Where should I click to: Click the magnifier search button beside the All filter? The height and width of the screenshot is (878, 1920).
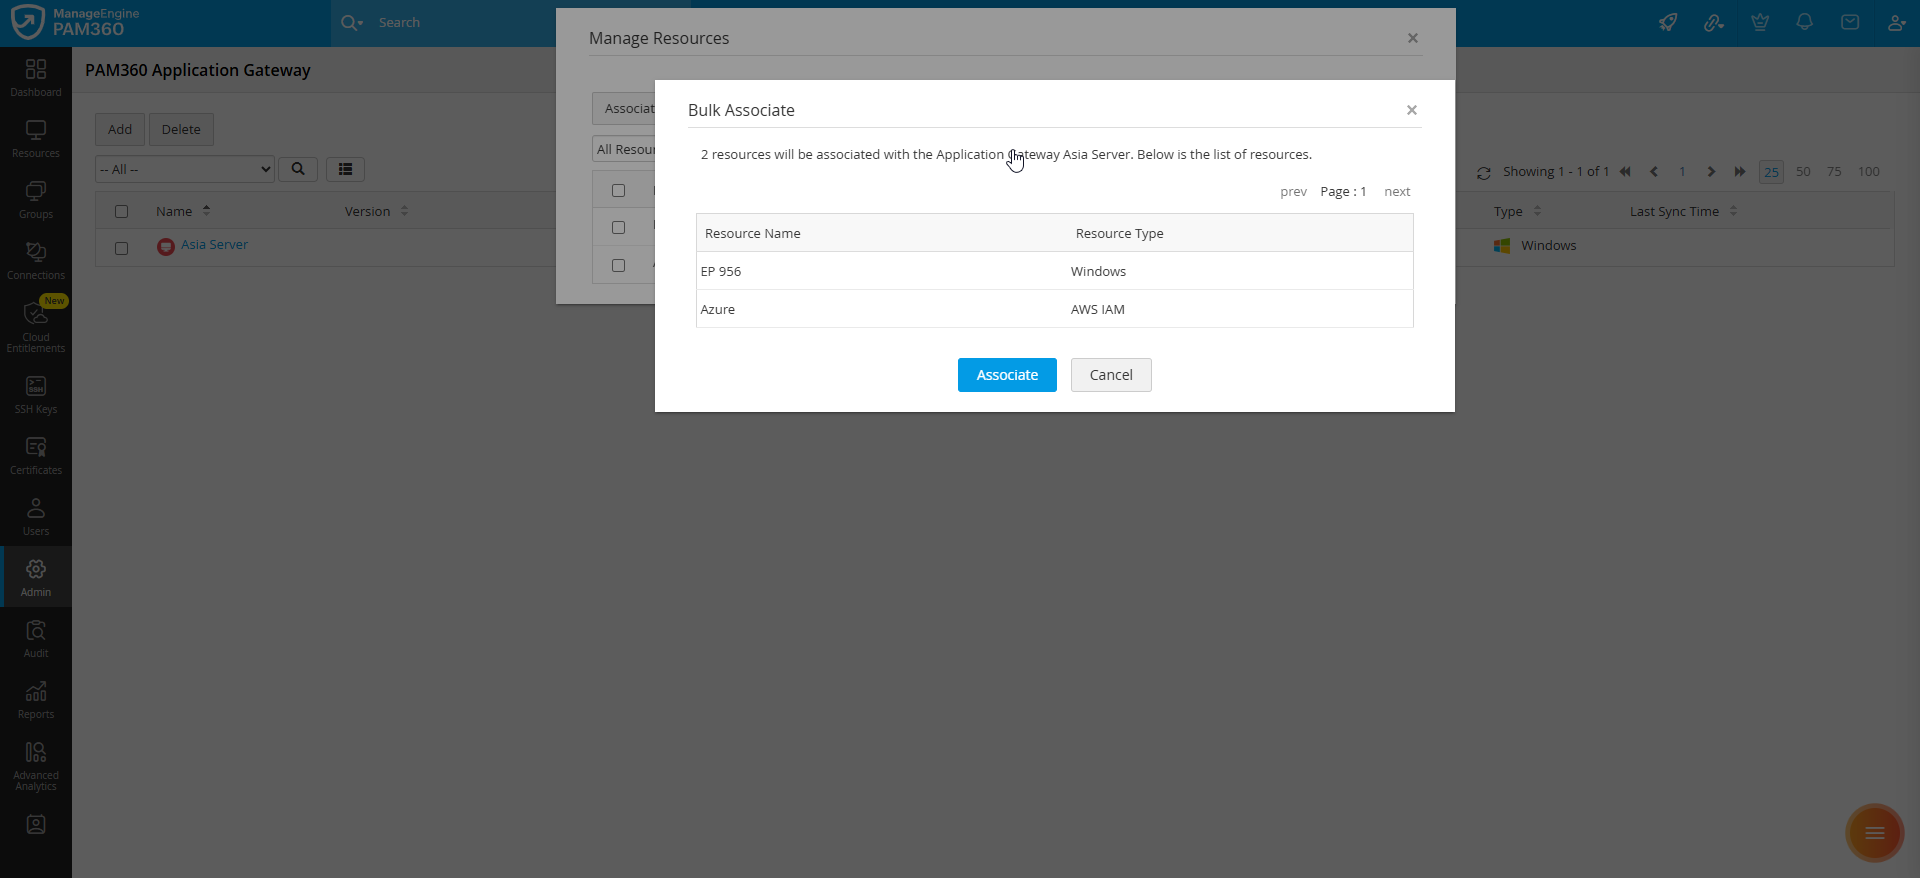(298, 169)
